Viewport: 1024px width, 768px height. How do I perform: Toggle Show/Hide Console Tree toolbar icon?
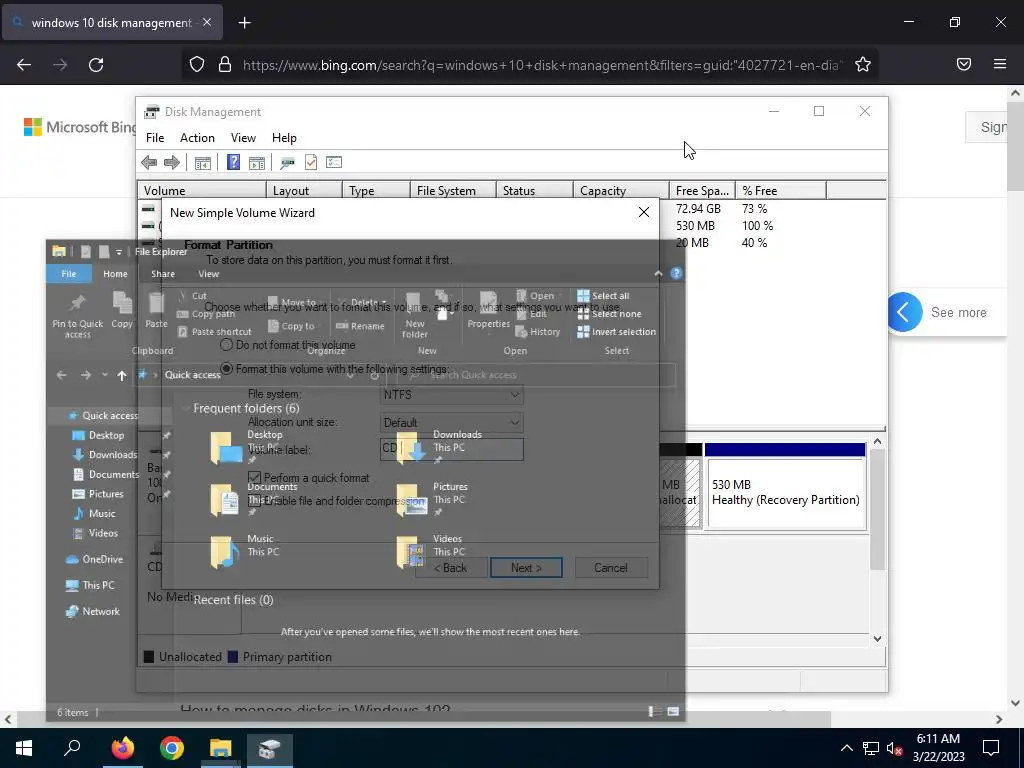click(x=202, y=163)
